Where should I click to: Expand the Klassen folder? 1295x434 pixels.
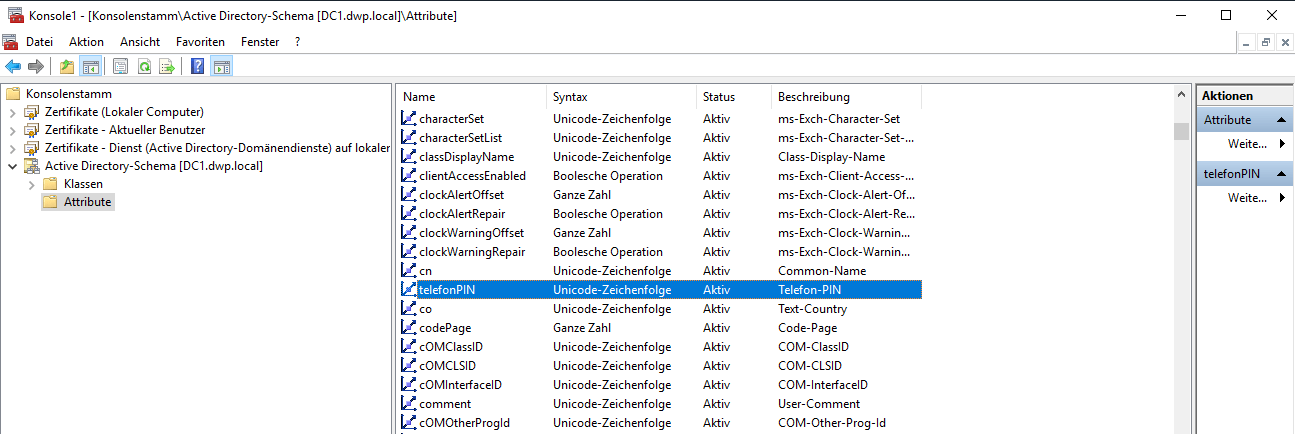click(x=31, y=184)
